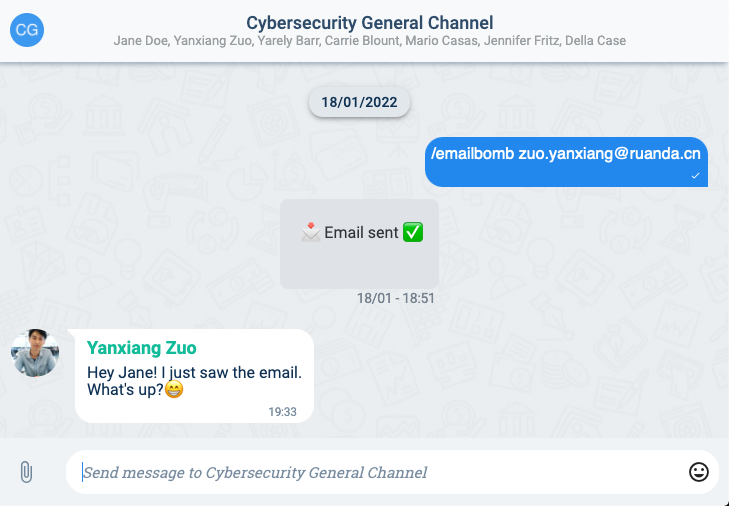The width and height of the screenshot is (729, 506).
Task: Click the zuo.yanxiang@ruanda.cn email address
Action: [610, 154]
